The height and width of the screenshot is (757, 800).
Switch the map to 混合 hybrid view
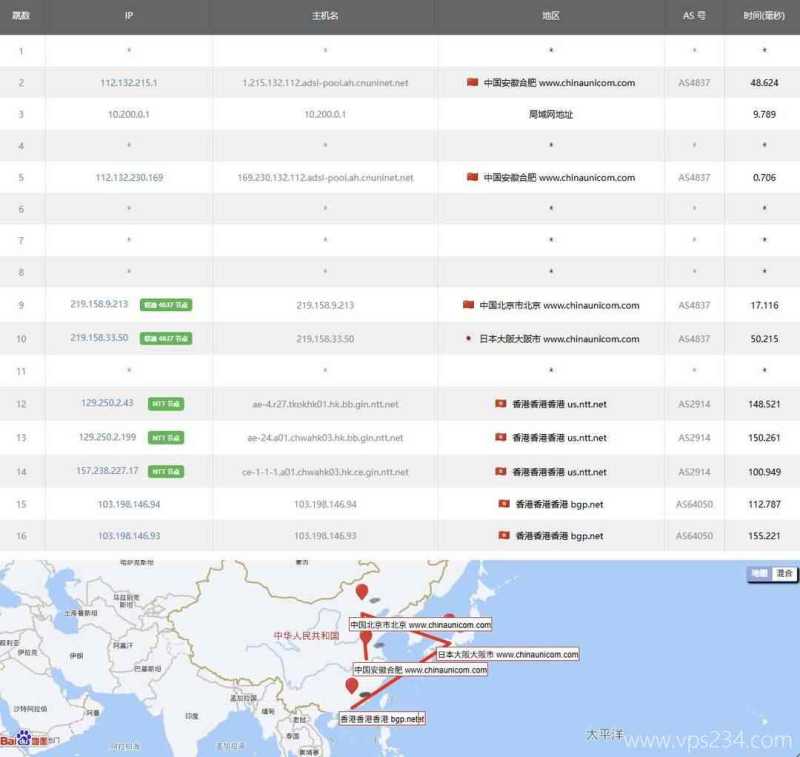coord(784,573)
